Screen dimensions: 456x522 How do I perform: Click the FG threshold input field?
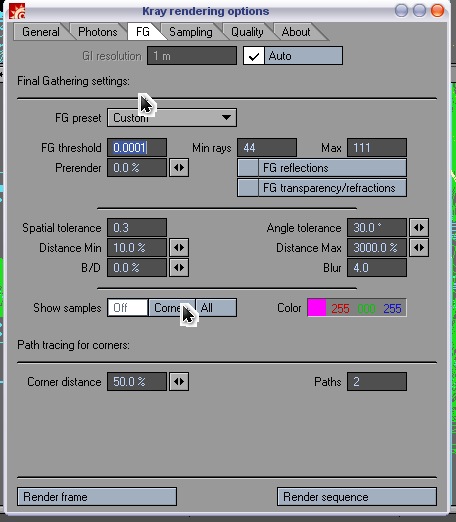tap(137, 148)
